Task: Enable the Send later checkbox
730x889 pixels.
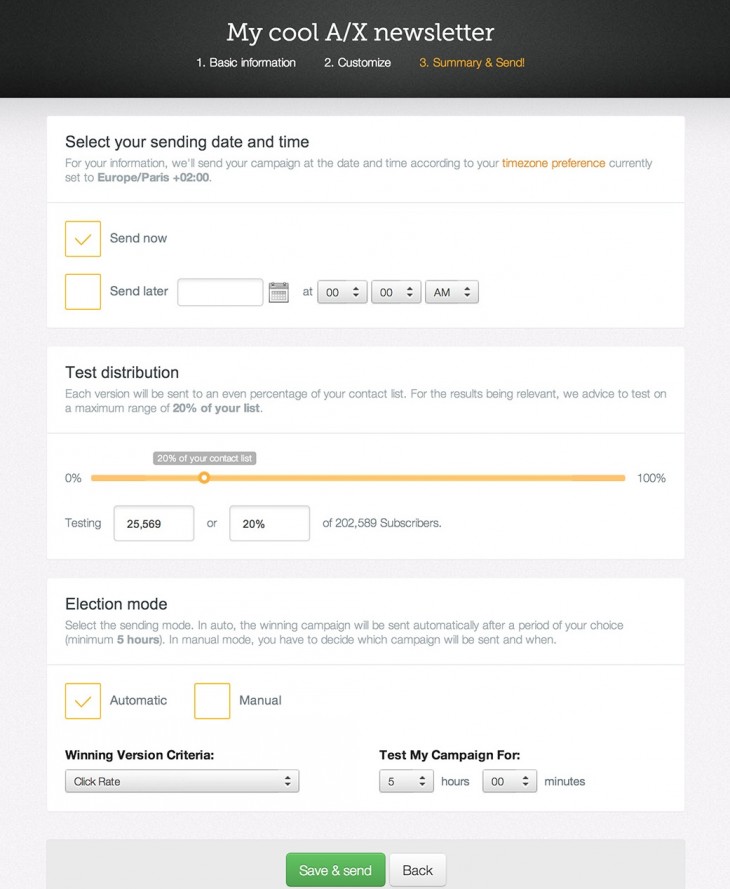Action: (x=83, y=292)
